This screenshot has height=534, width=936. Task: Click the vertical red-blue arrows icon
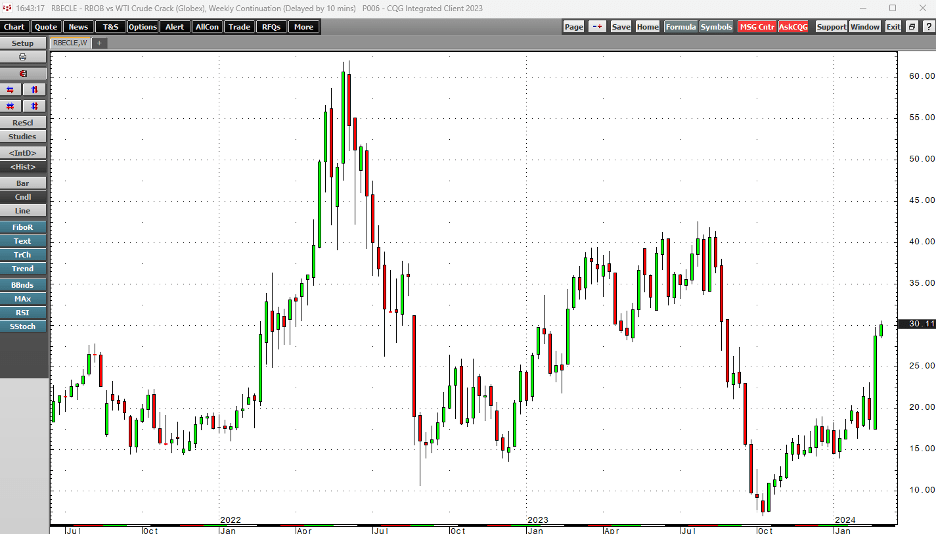(35, 89)
